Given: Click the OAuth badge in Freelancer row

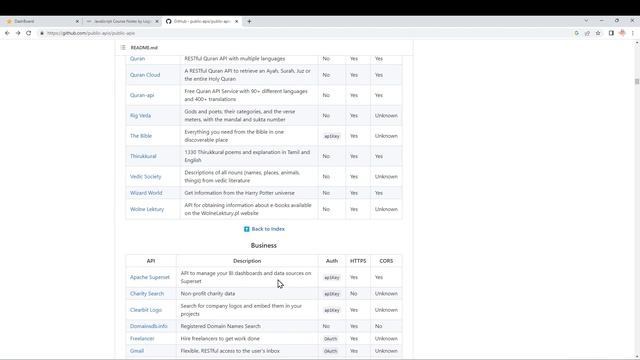Looking at the screenshot, I should (331, 339).
